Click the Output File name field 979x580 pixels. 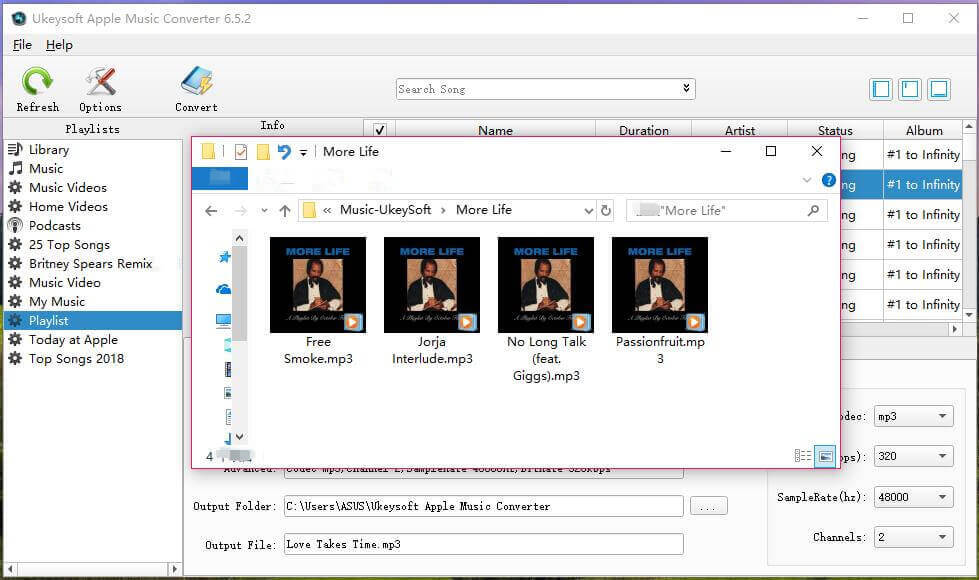pos(483,544)
